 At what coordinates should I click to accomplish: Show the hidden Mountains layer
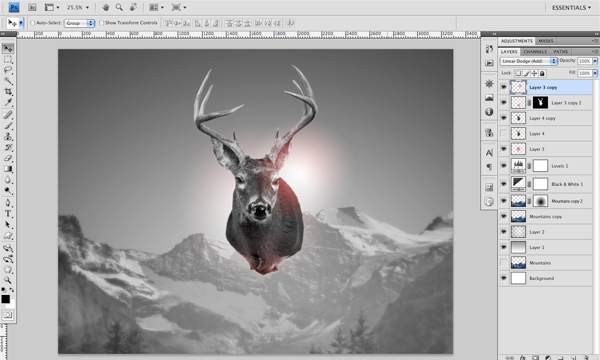(x=504, y=263)
